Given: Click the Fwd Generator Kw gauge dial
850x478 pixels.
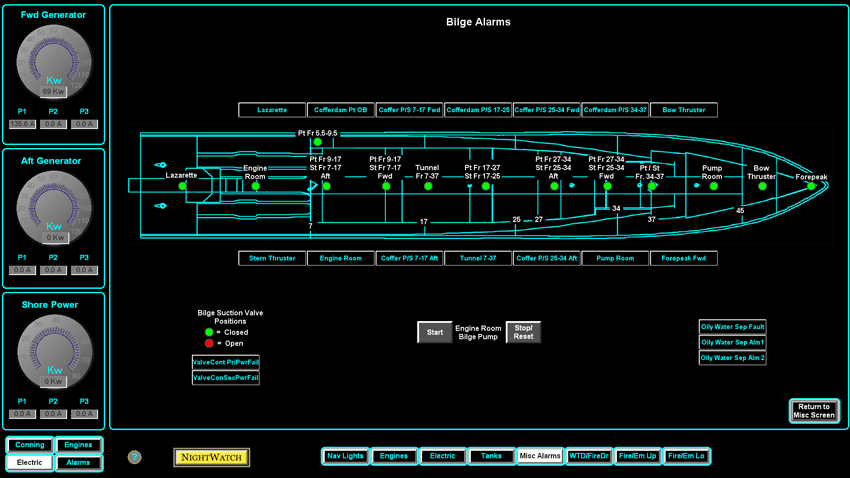Looking at the screenshot, I should (54, 62).
